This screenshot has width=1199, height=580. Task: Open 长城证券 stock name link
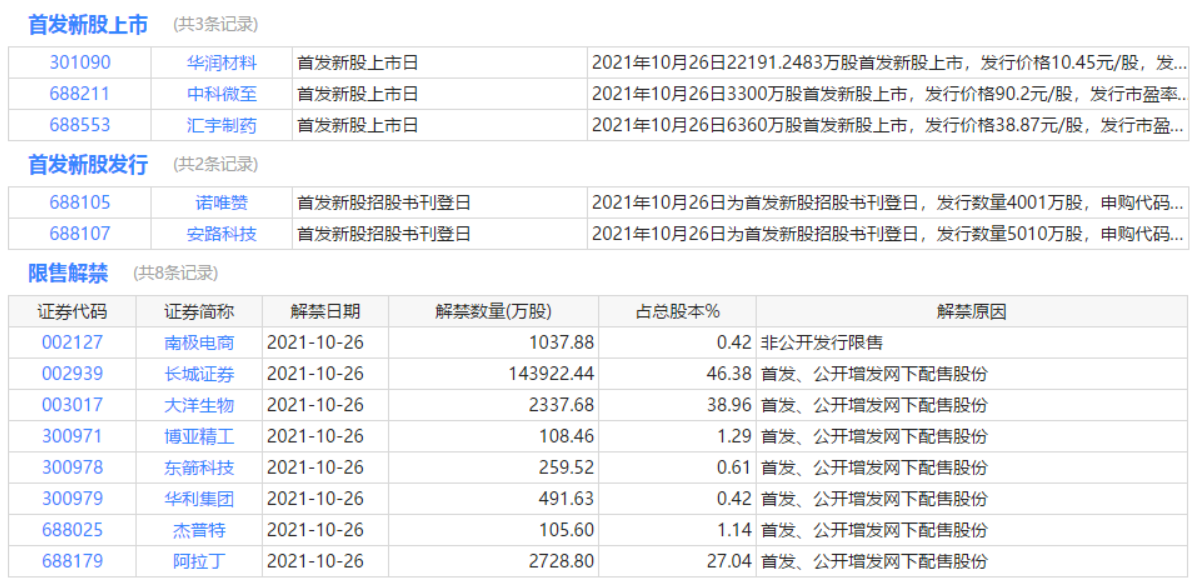[199, 374]
